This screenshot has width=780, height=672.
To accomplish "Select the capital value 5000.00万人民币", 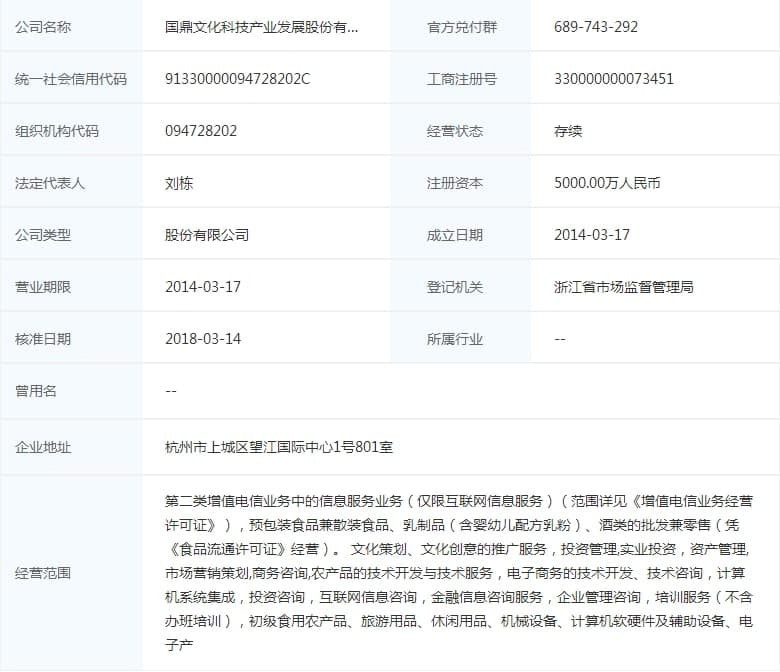I will click(x=607, y=183).
